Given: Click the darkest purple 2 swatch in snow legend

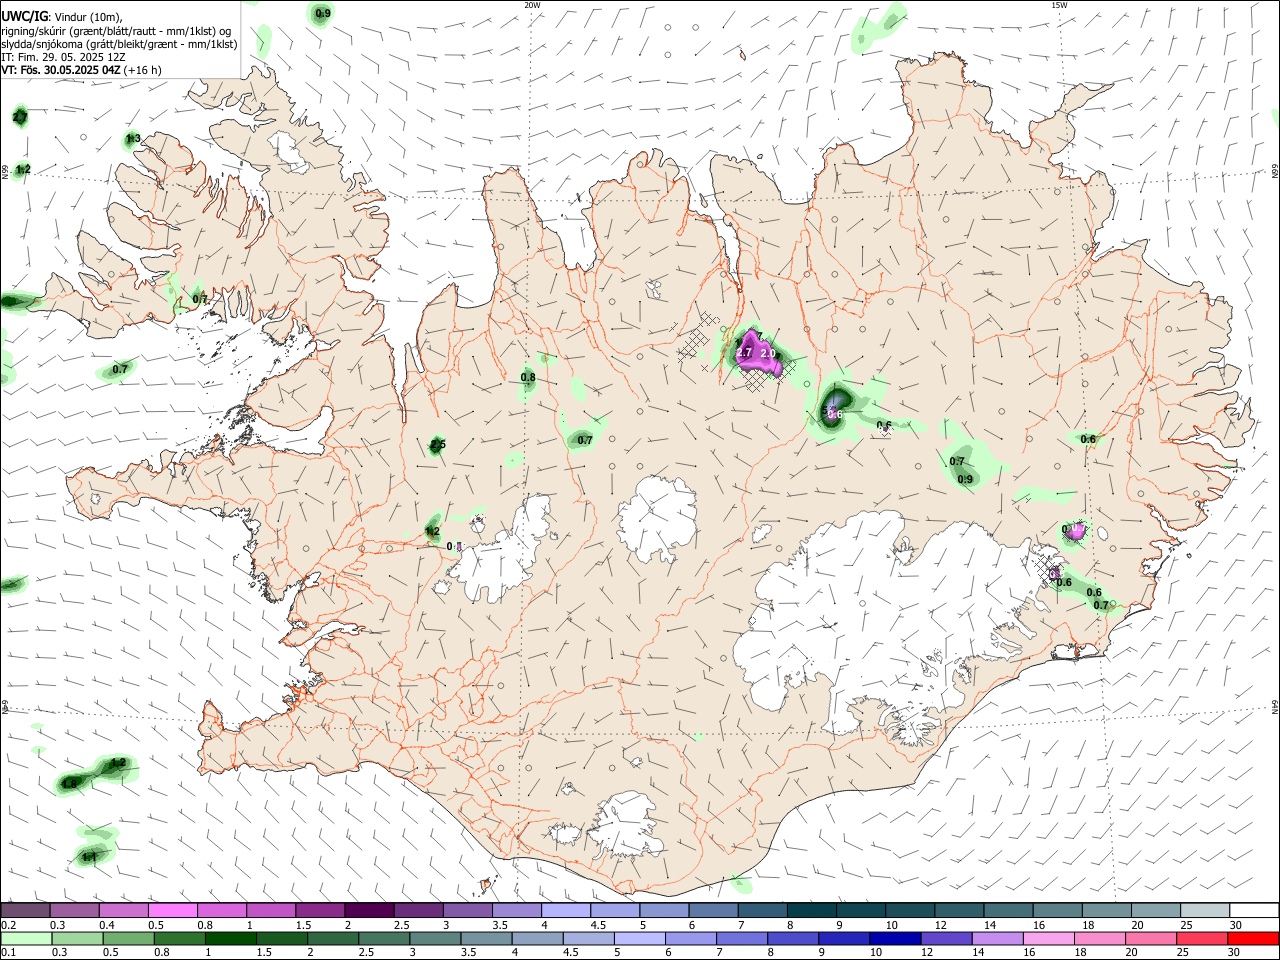Looking at the screenshot, I should tap(369, 910).
